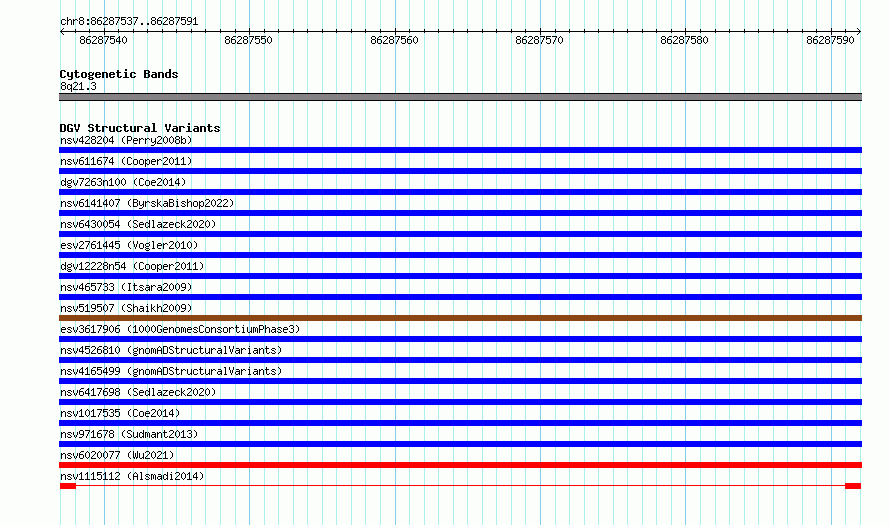Click nsv4526810 (gnomADStructuralVariants) label

point(171,350)
